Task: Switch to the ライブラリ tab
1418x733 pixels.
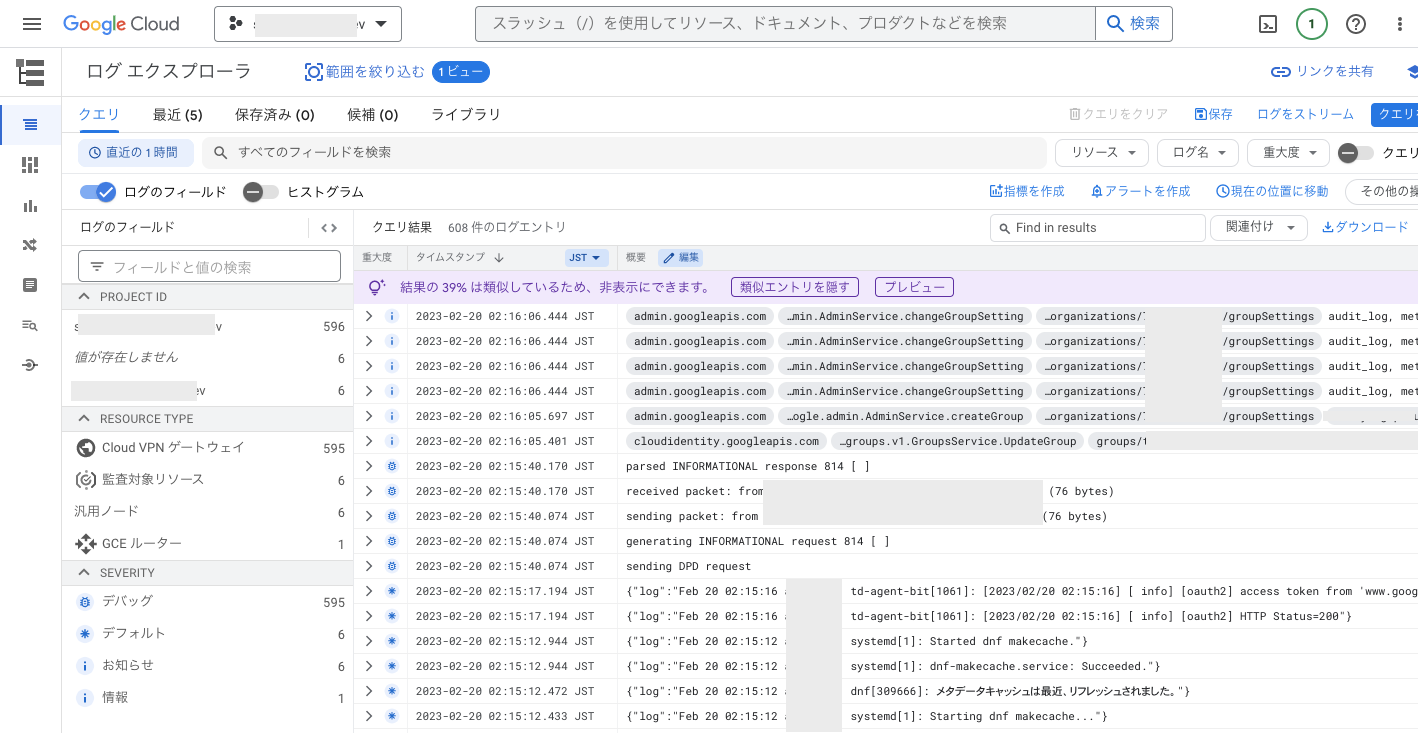Action: tap(465, 115)
